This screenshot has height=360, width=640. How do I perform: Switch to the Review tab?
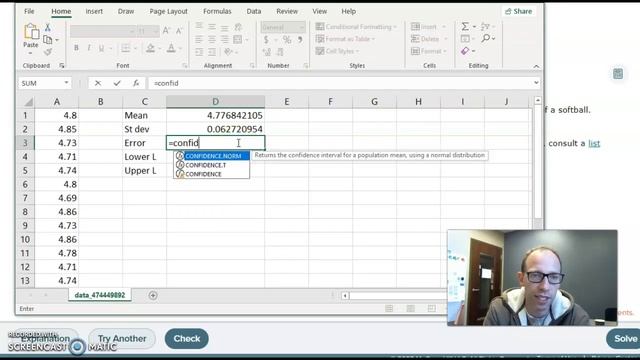(x=287, y=11)
